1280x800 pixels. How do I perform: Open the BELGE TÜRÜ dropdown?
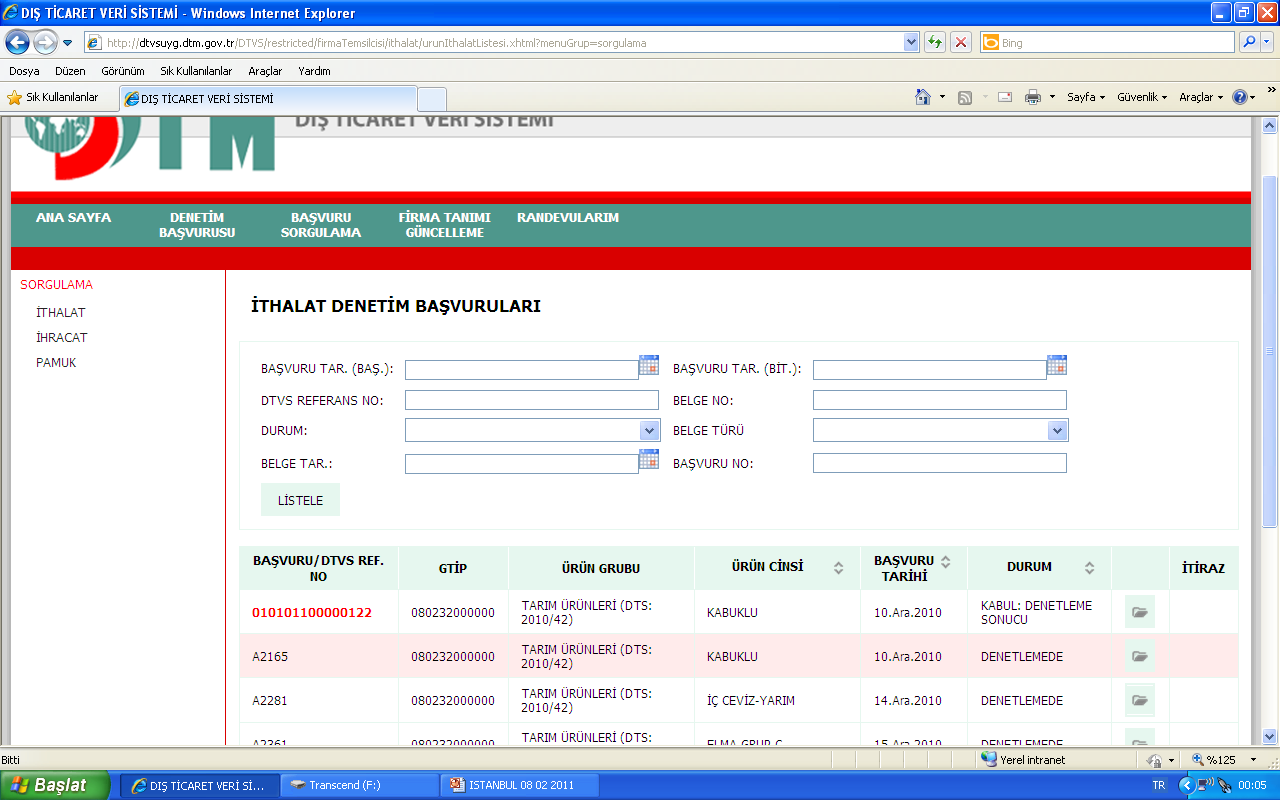[x=1058, y=430]
